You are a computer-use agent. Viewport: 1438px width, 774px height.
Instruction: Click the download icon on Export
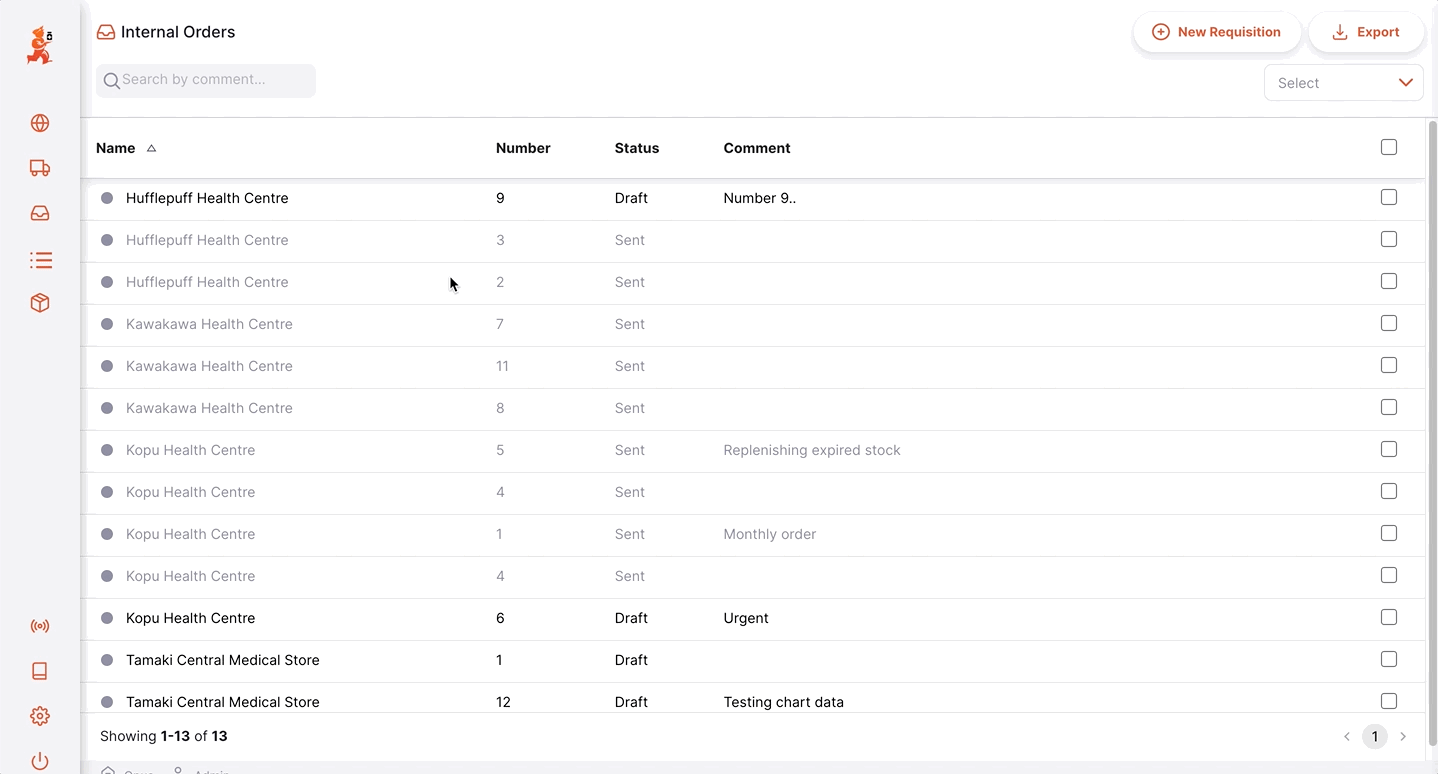1340,32
